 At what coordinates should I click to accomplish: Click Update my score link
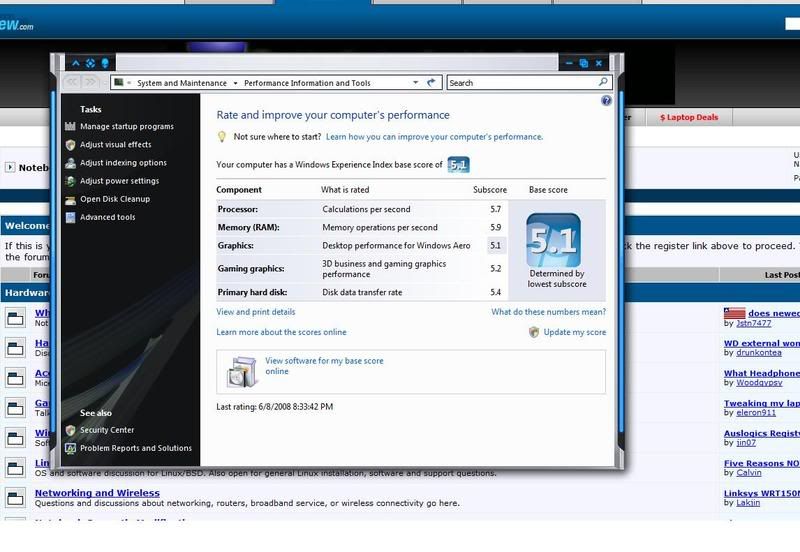click(574, 332)
